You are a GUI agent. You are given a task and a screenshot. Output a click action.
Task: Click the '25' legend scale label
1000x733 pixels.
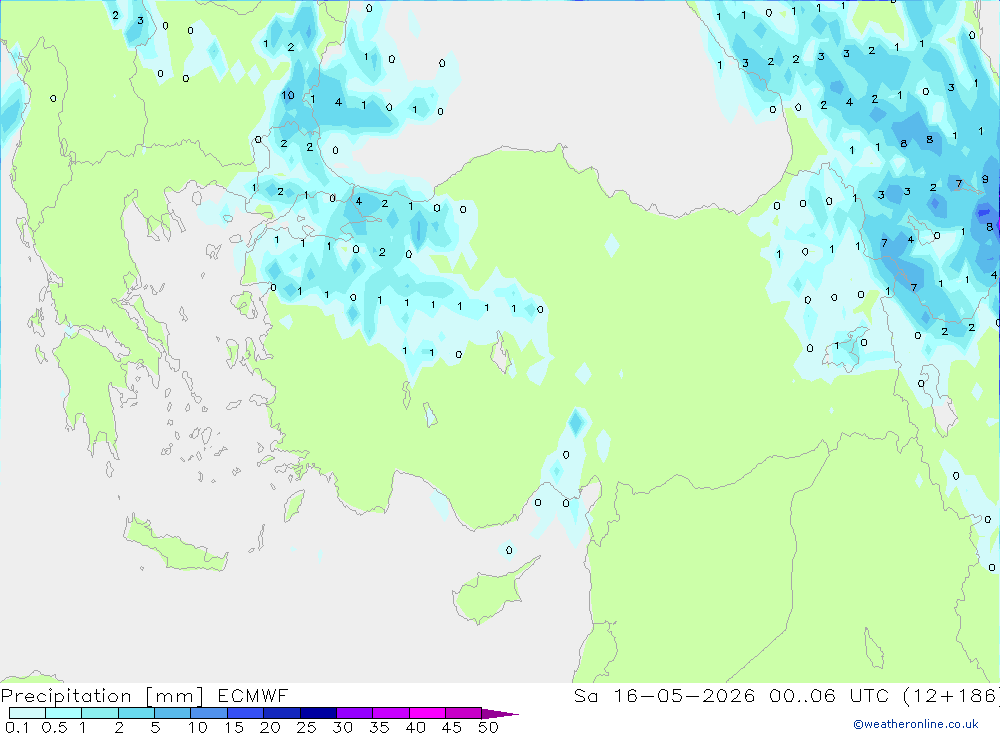[306, 727]
